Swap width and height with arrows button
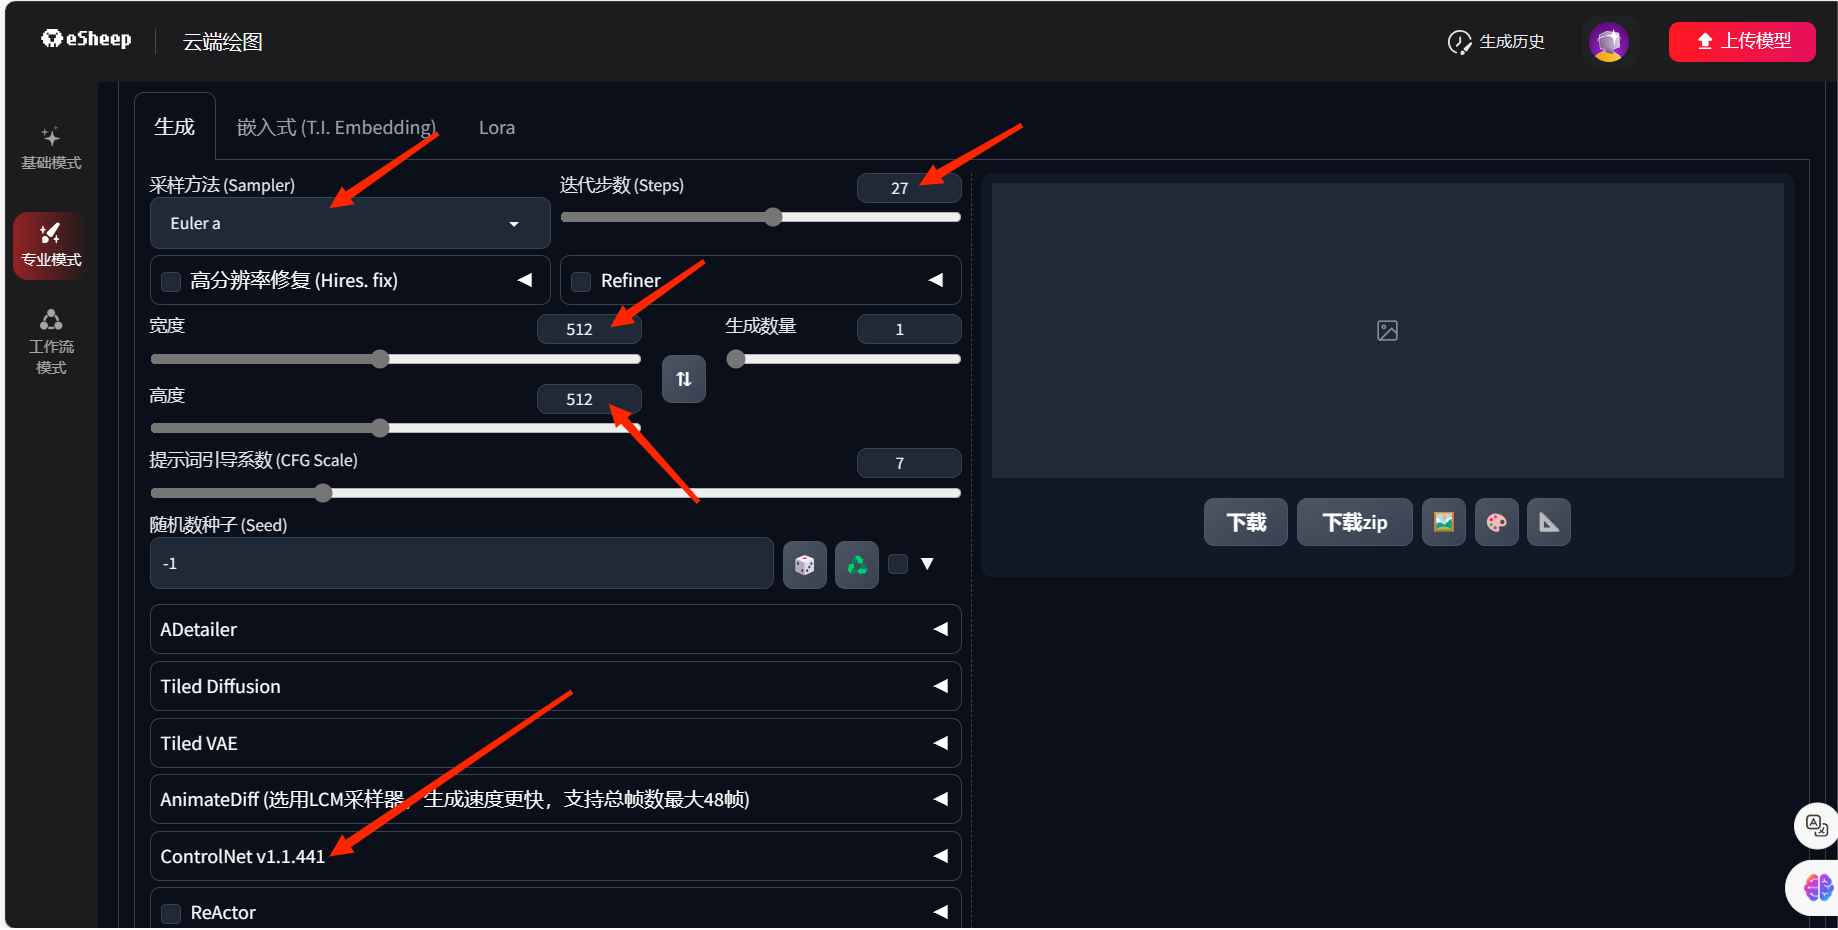The height and width of the screenshot is (930, 1838). (684, 379)
